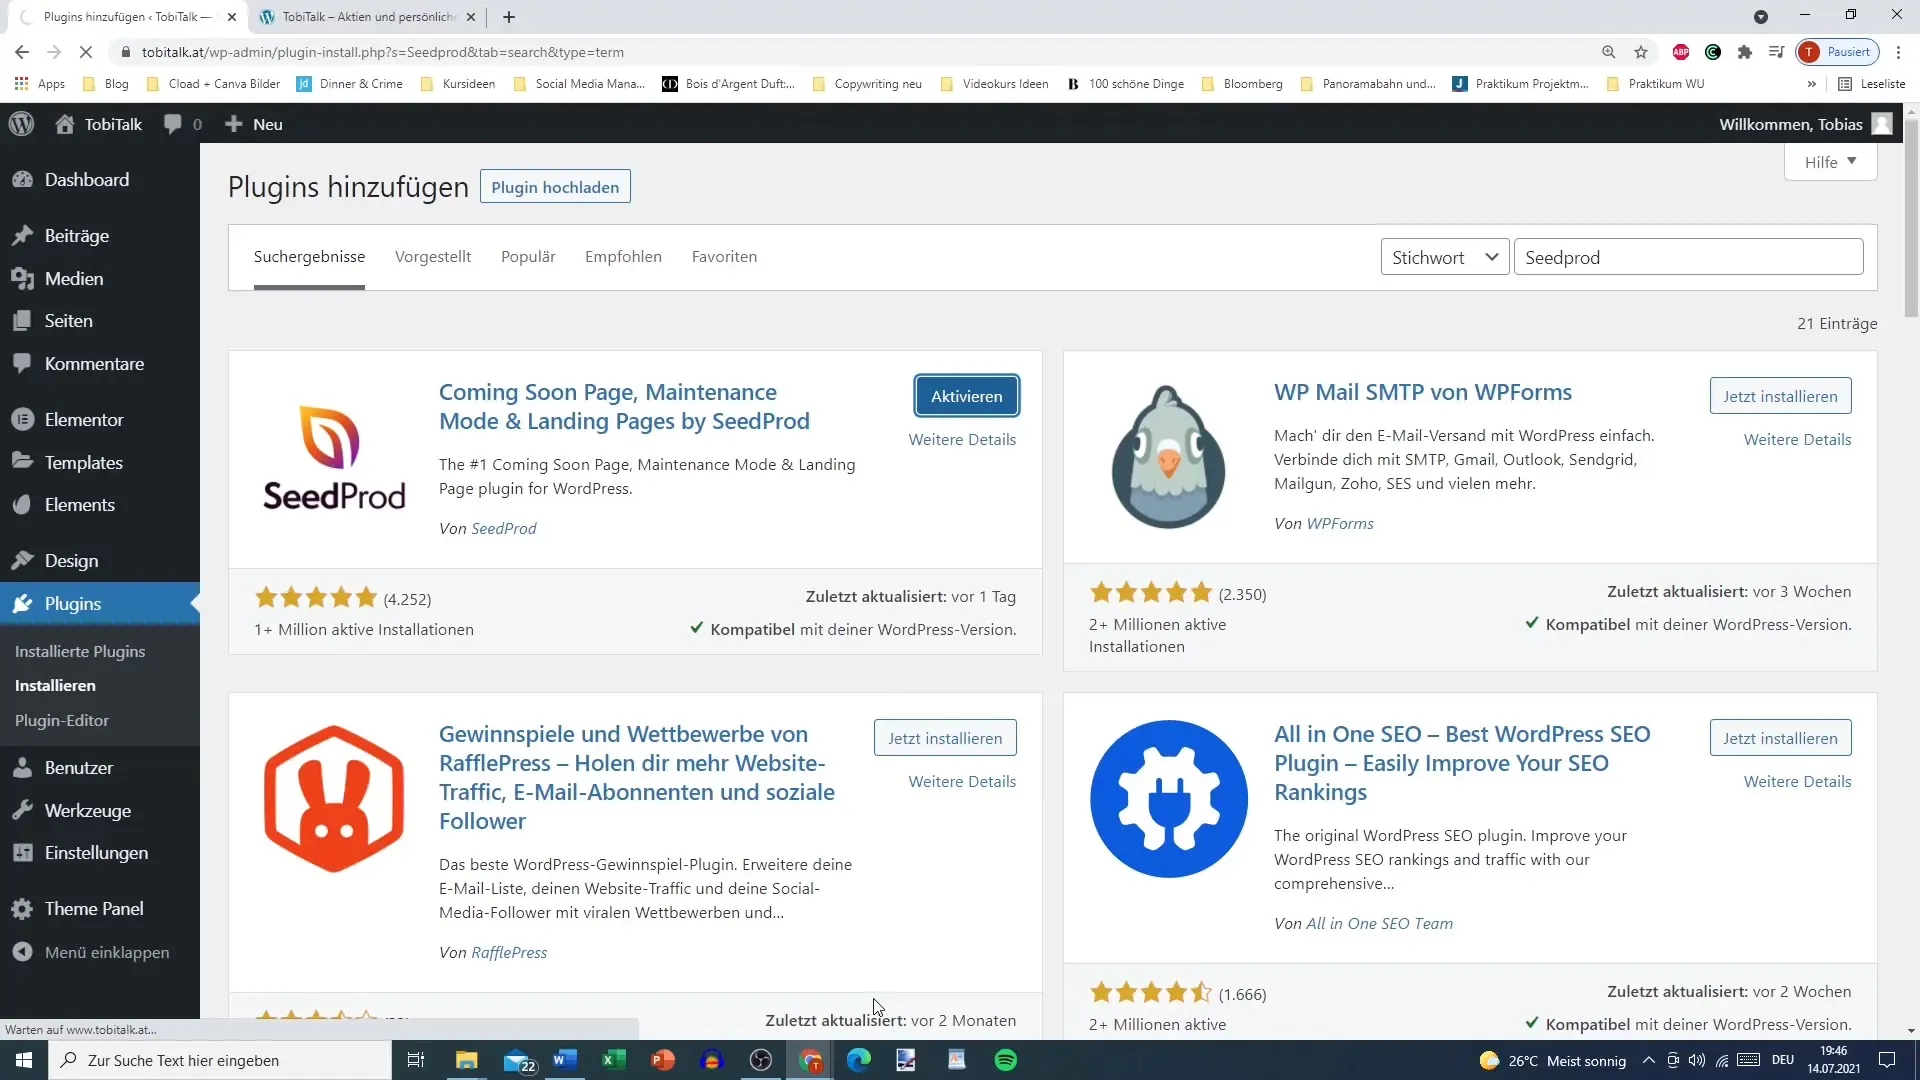This screenshot has height=1080, width=1920.
Task: Click the WordPress dashboard home icon
Action: point(63,123)
